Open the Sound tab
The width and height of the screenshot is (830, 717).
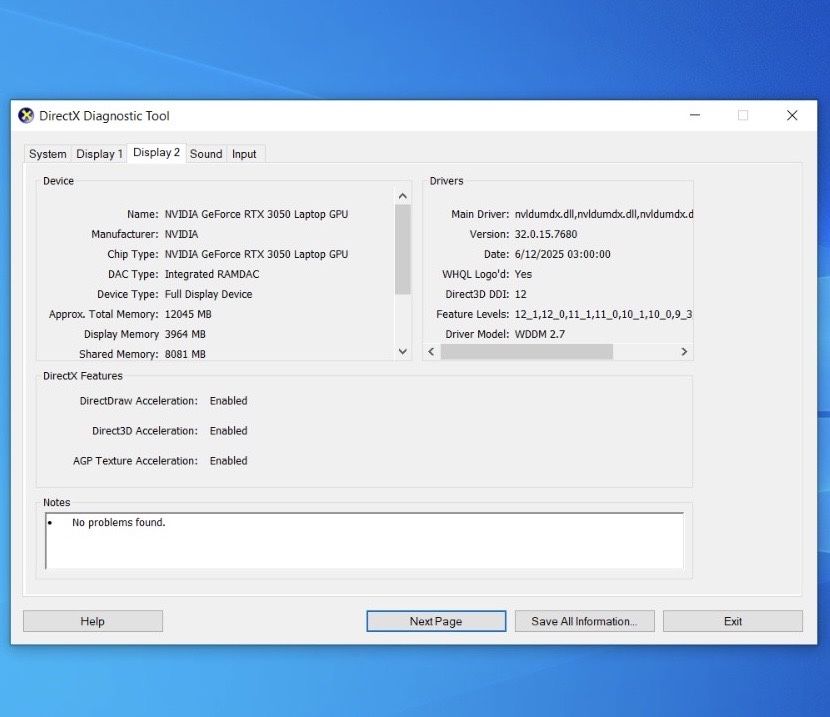point(206,154)
